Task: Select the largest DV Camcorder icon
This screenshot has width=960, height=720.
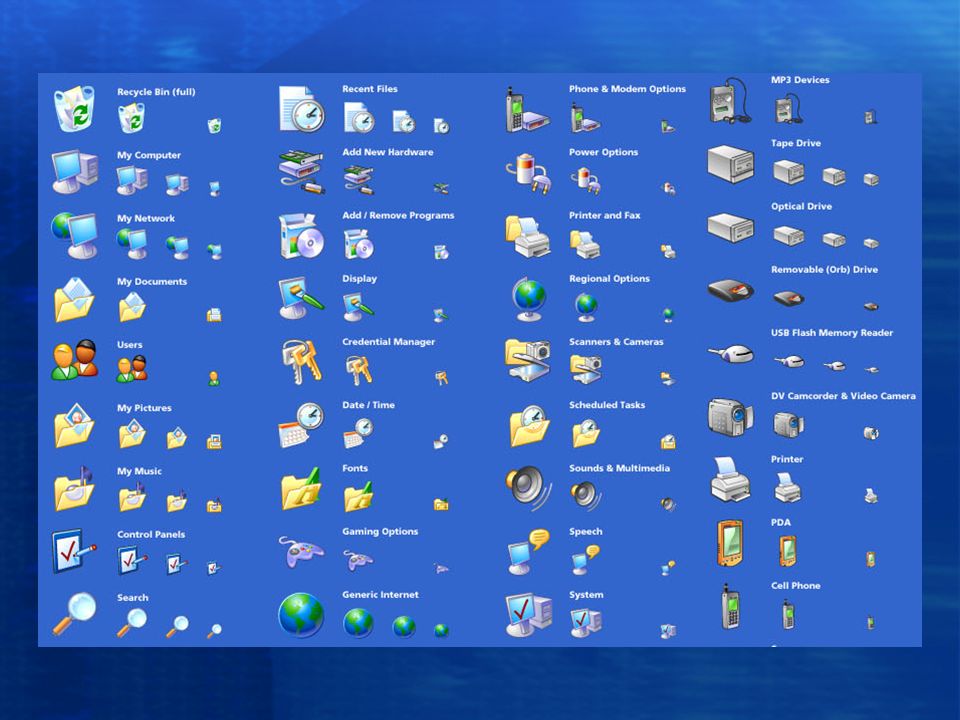Action: (x=730, y=417)
